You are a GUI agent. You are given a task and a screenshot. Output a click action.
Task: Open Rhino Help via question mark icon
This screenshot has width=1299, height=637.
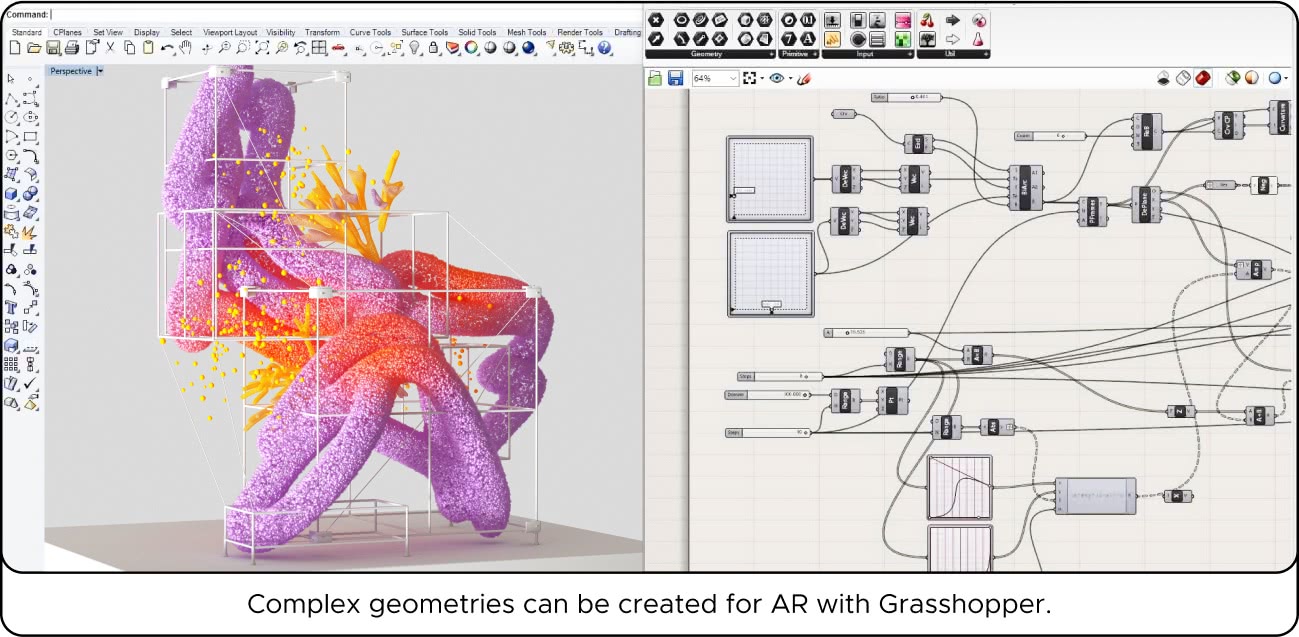click(x=604, y=48)
